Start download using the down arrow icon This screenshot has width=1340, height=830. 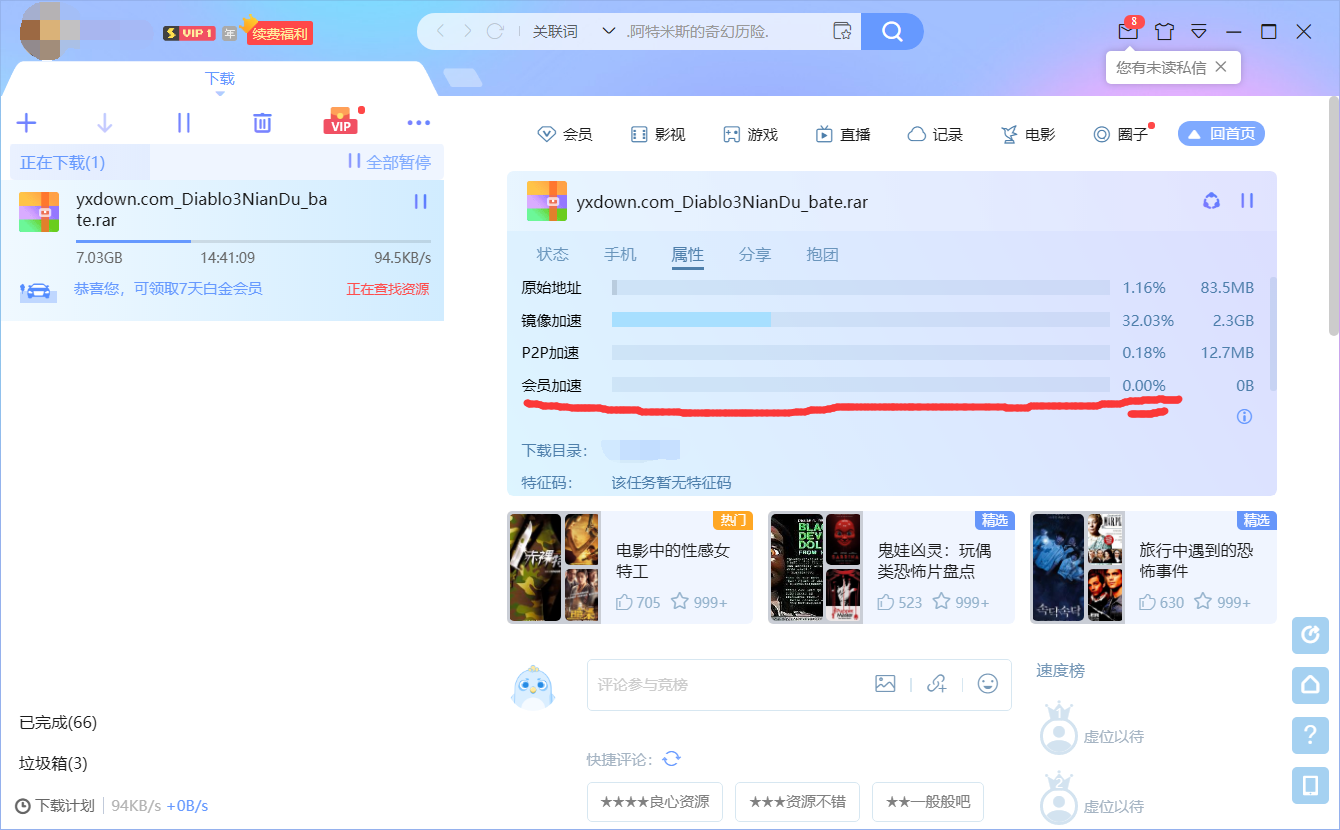[x=105, y=123]
